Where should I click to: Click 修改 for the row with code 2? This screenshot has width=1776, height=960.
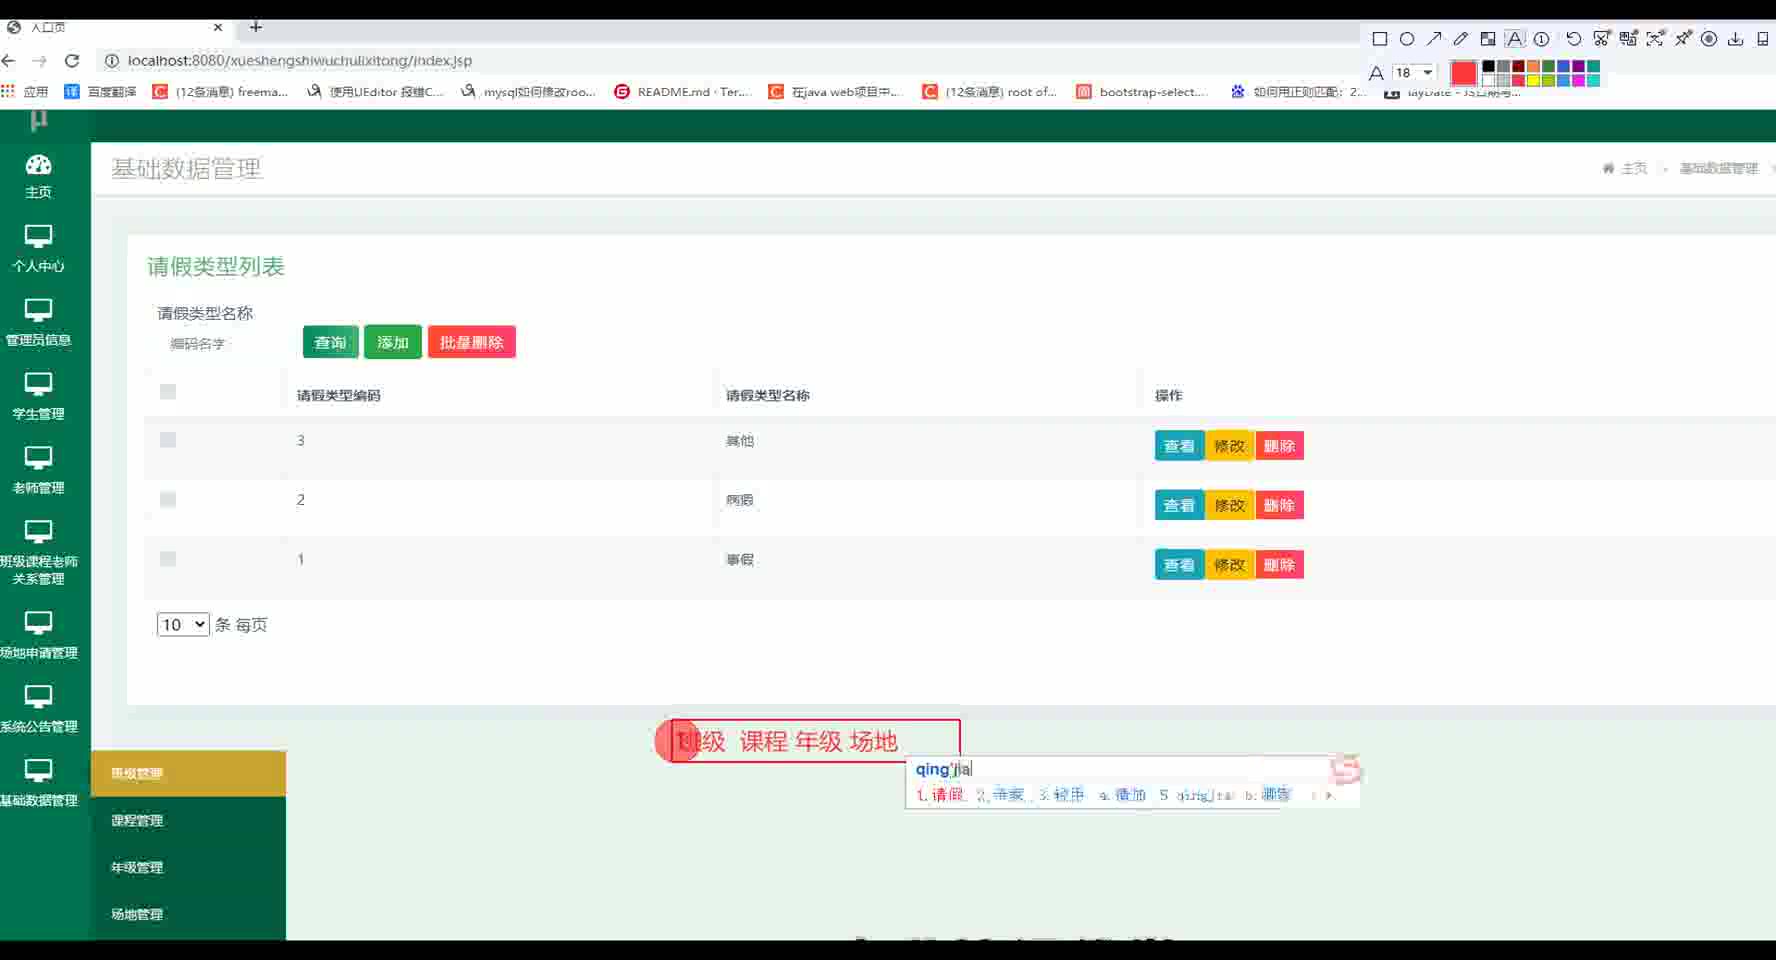click(x=1229, y=505)
